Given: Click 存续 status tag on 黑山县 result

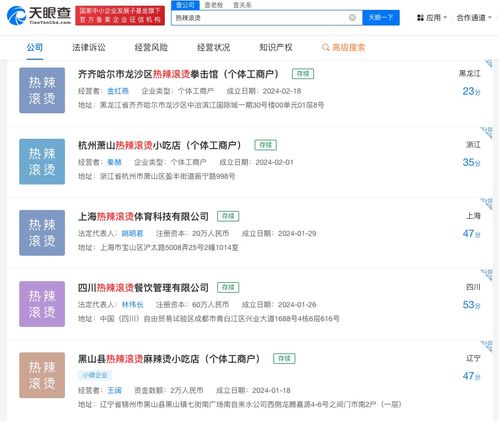Looking at the screenshot, I should click(284, 359).
